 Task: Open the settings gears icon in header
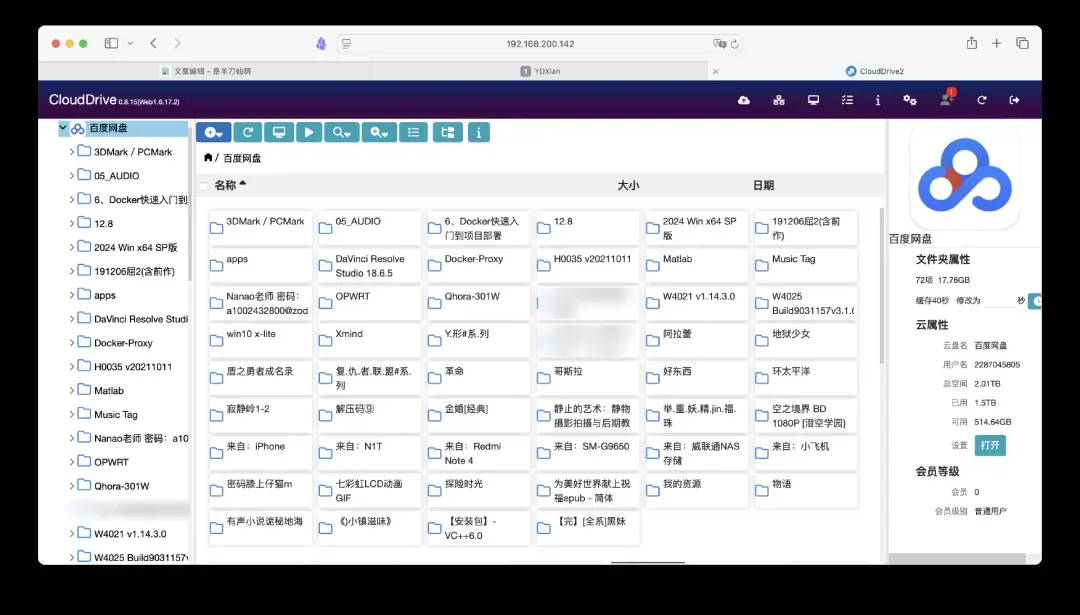(910, 100)
